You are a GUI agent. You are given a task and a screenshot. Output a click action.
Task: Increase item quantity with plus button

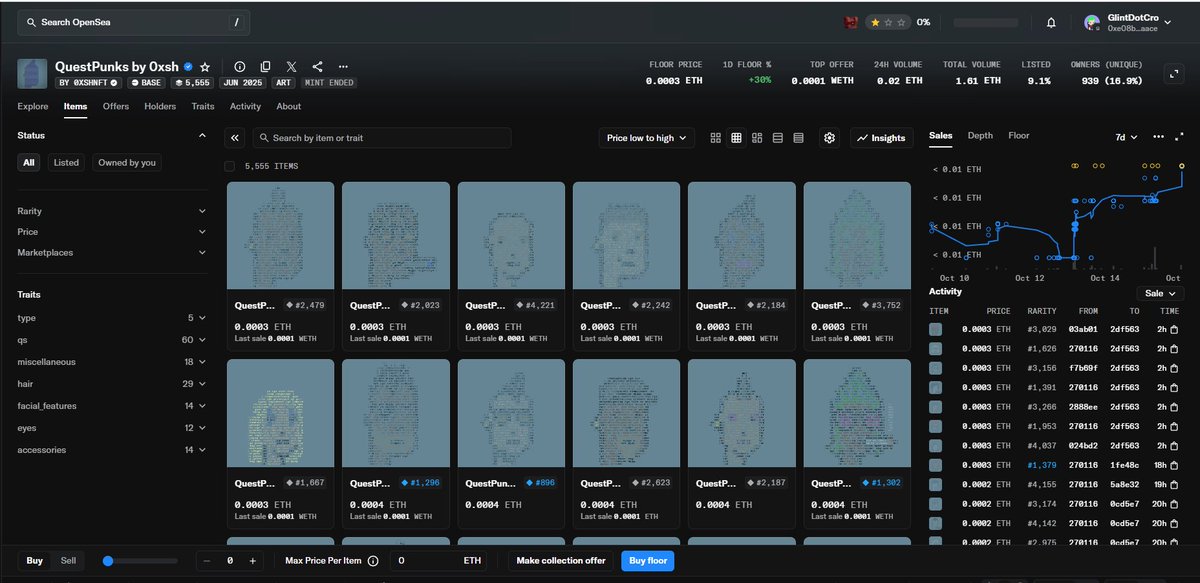253,561
